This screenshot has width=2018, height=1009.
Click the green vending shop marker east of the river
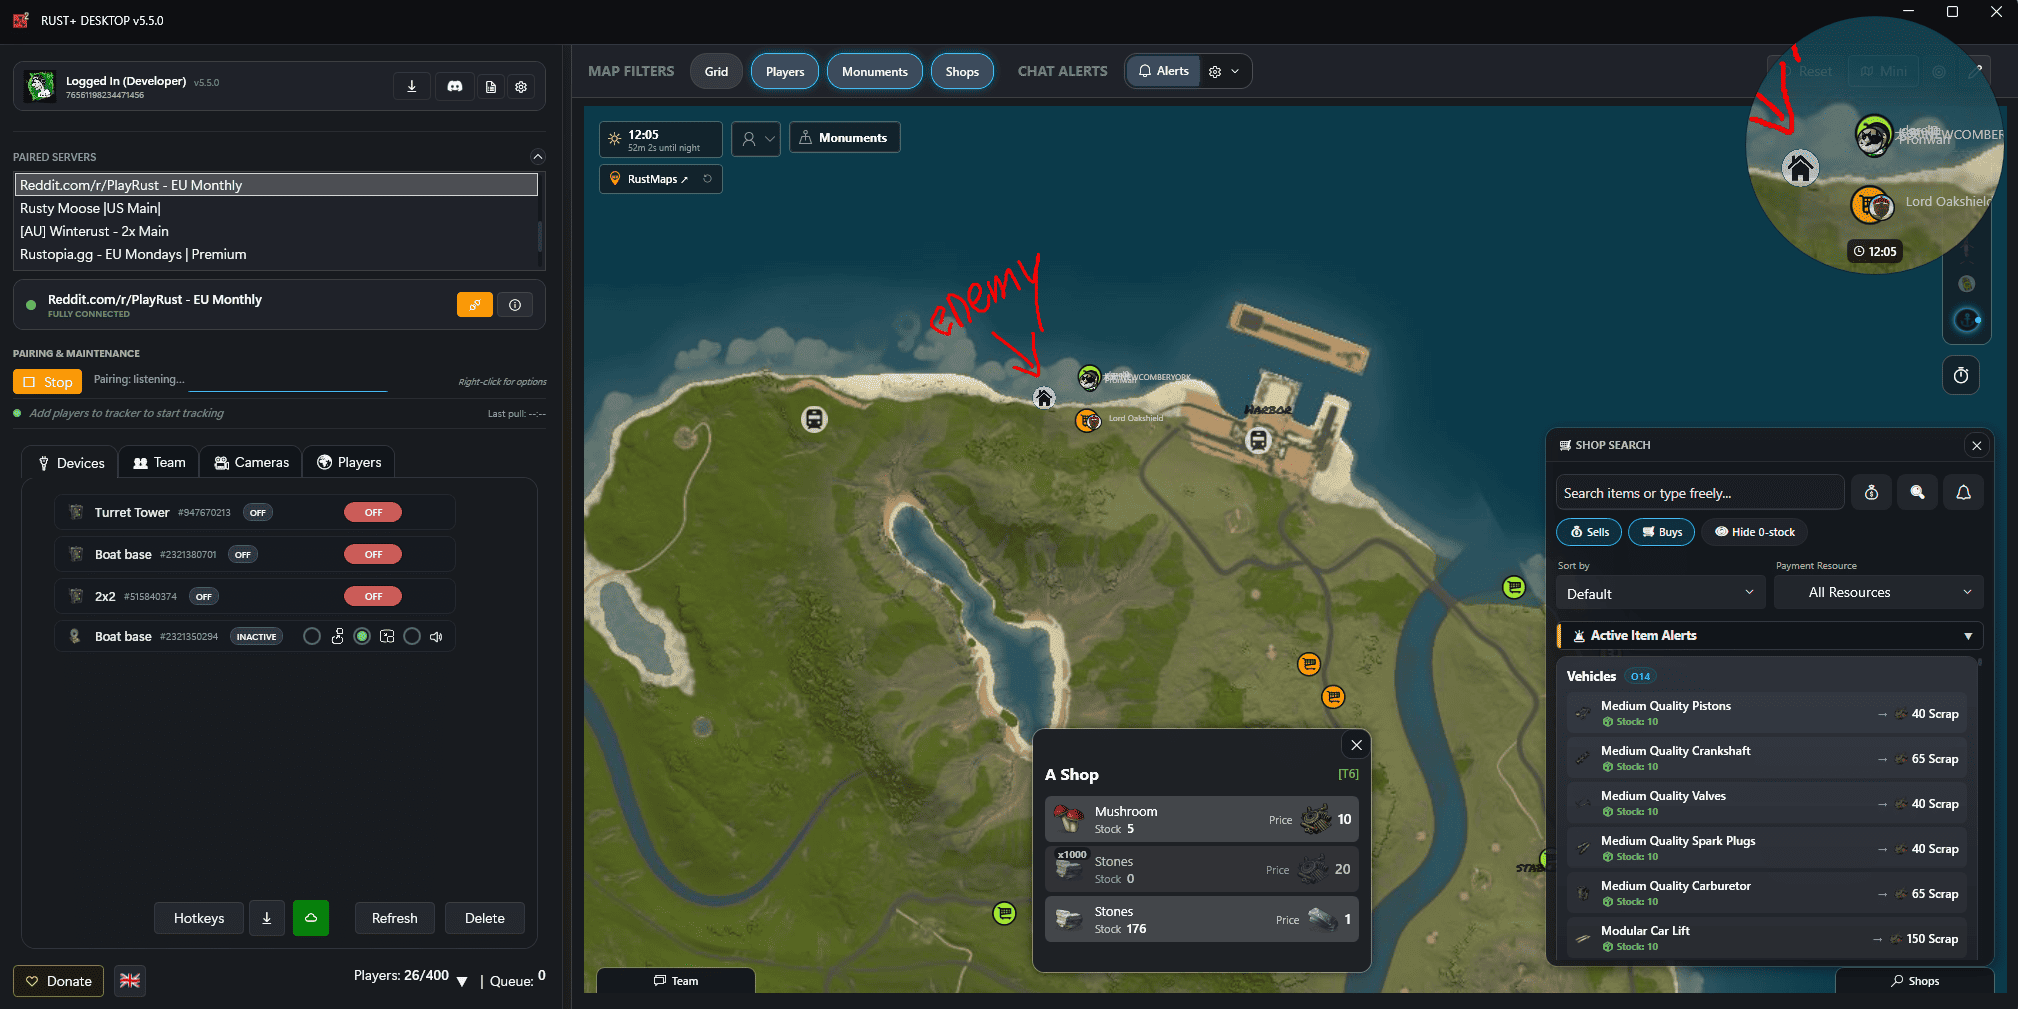coord(1514,588)
